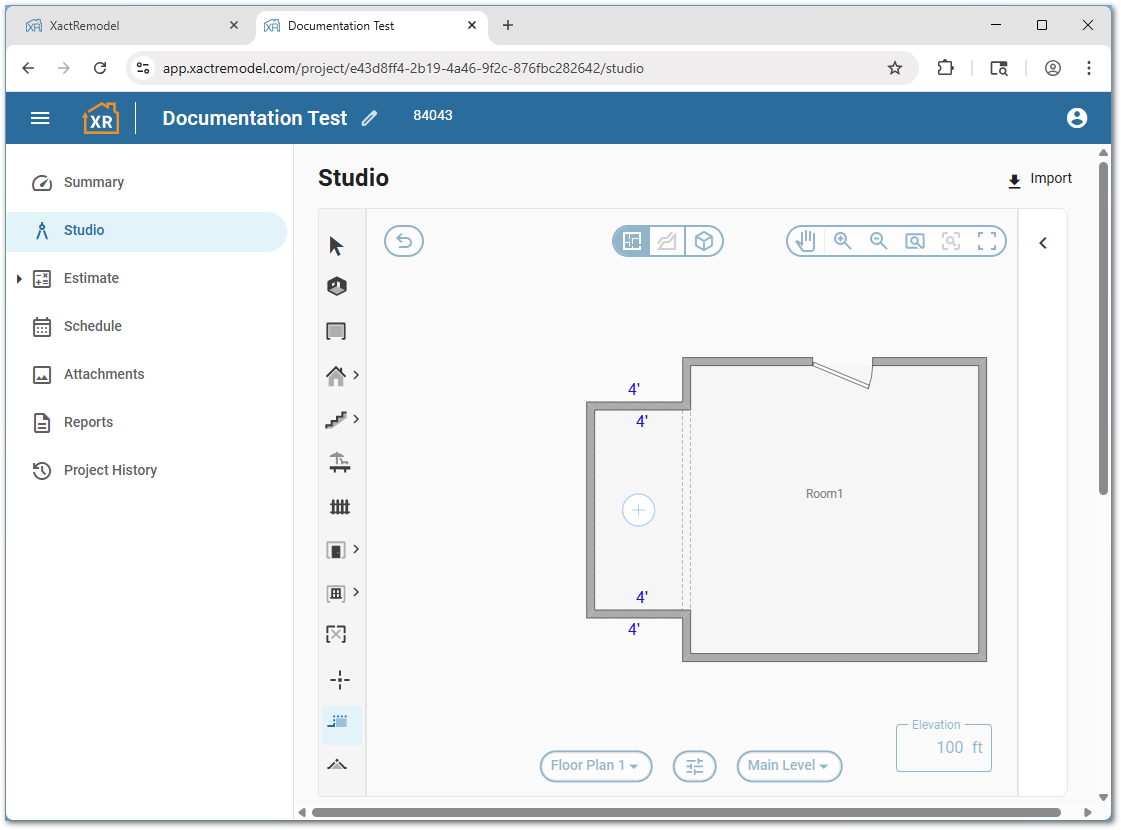Choose the deck tool icon
This screenshot has height=830, width=1121.
click(339, 462)
